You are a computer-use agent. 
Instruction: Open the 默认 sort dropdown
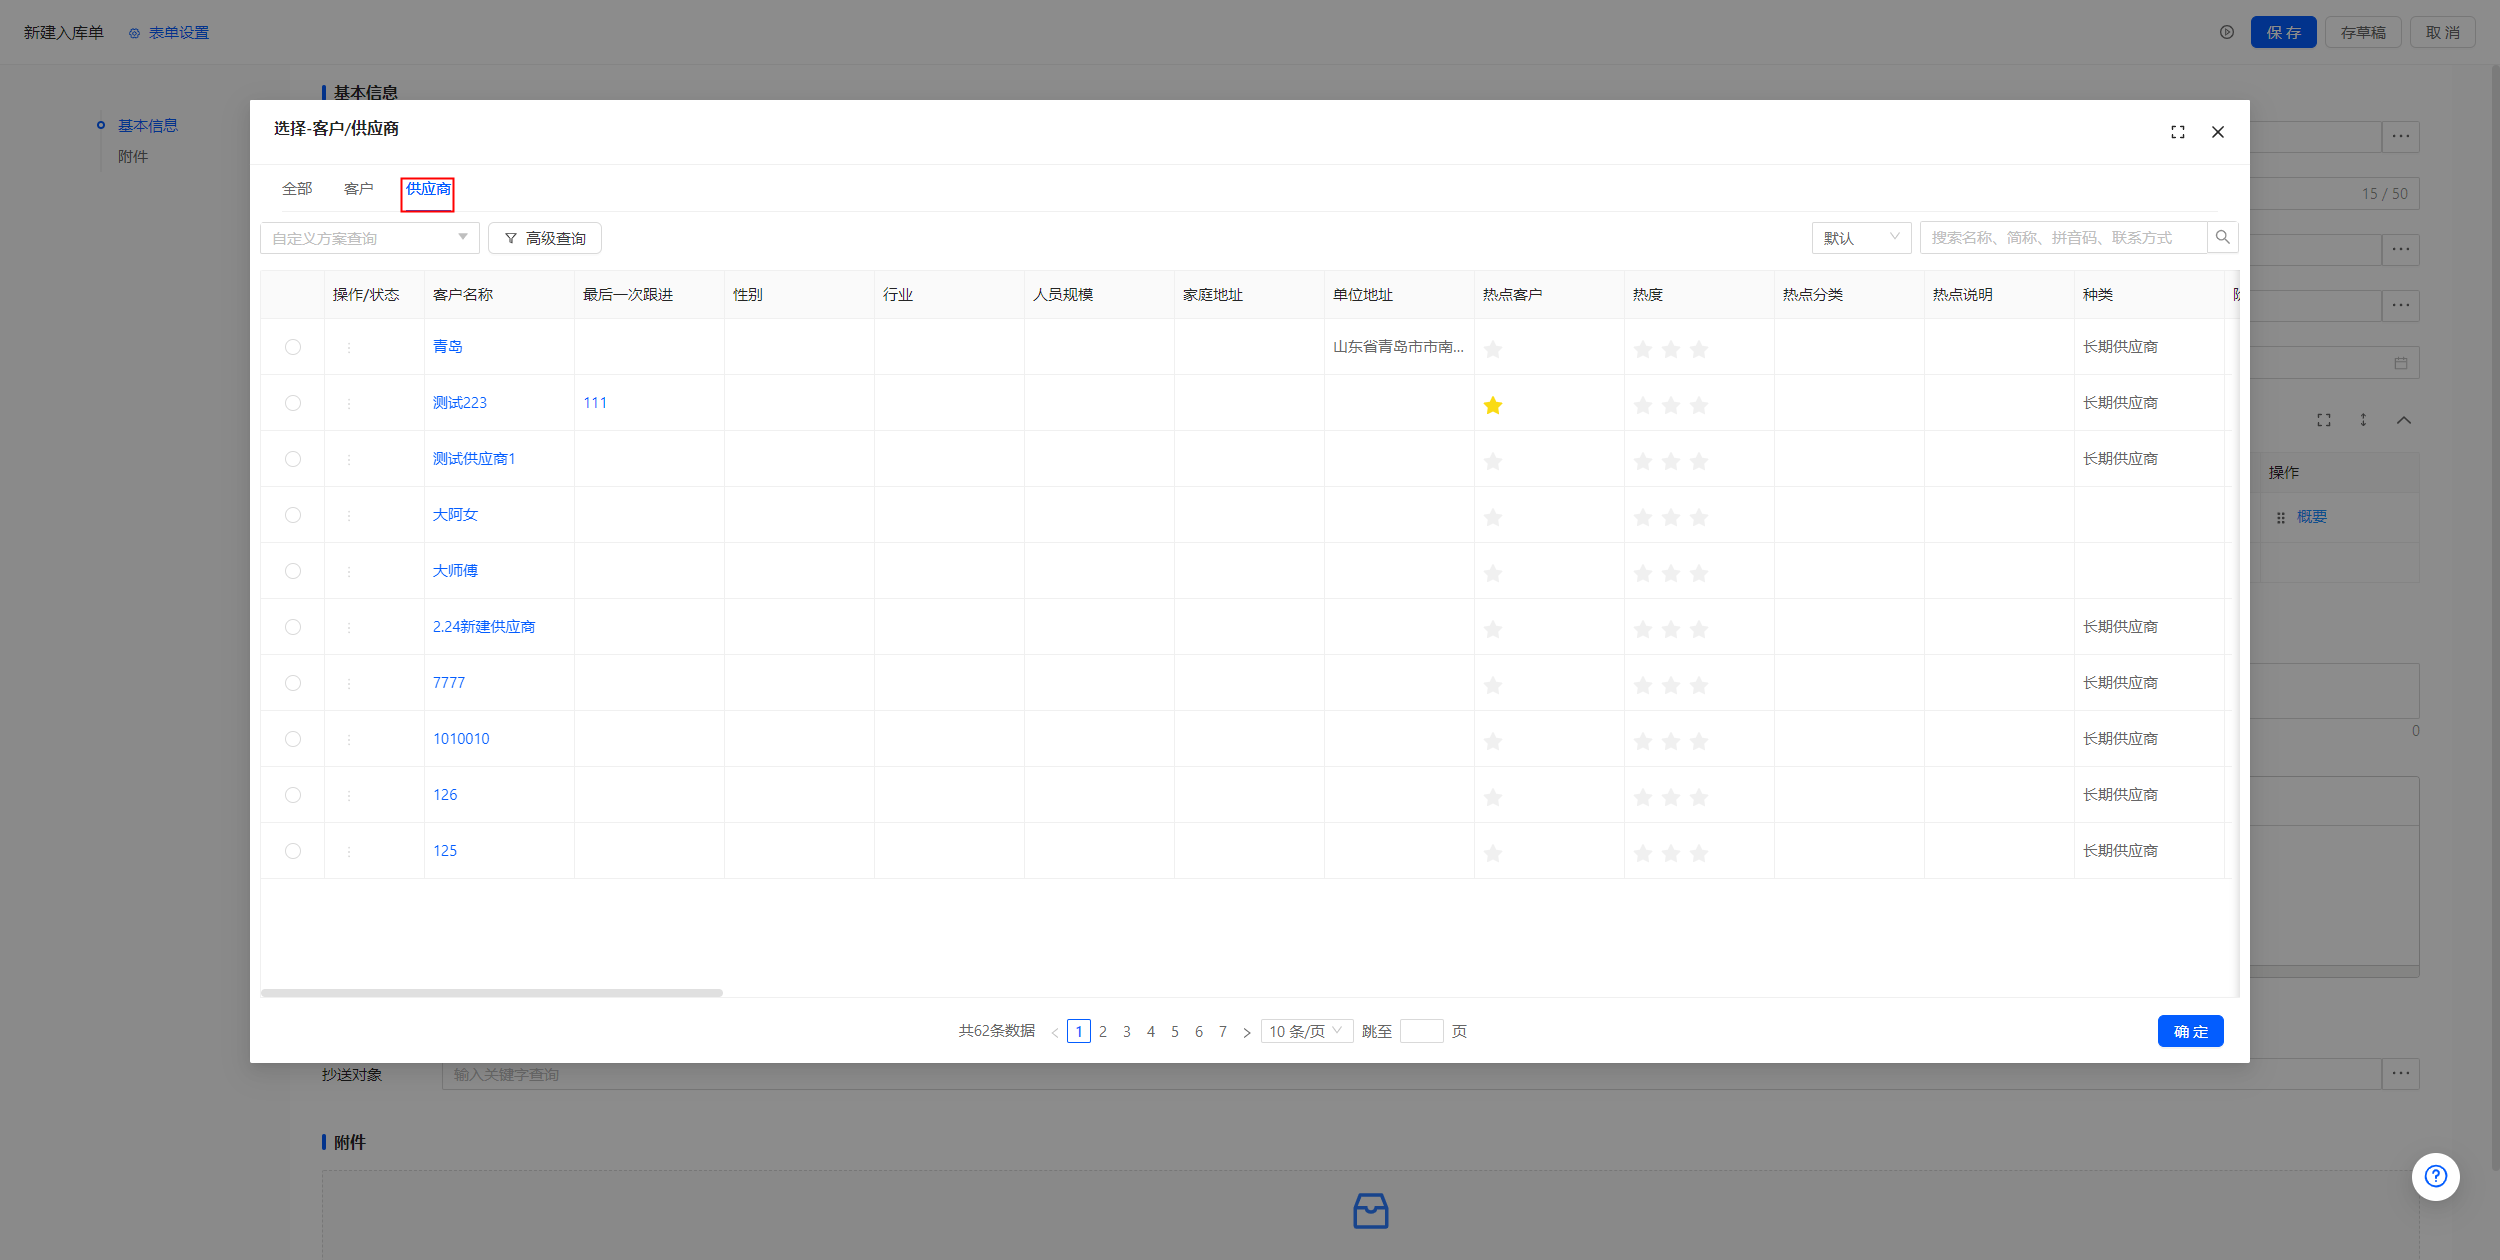(x=1860, y=238)
